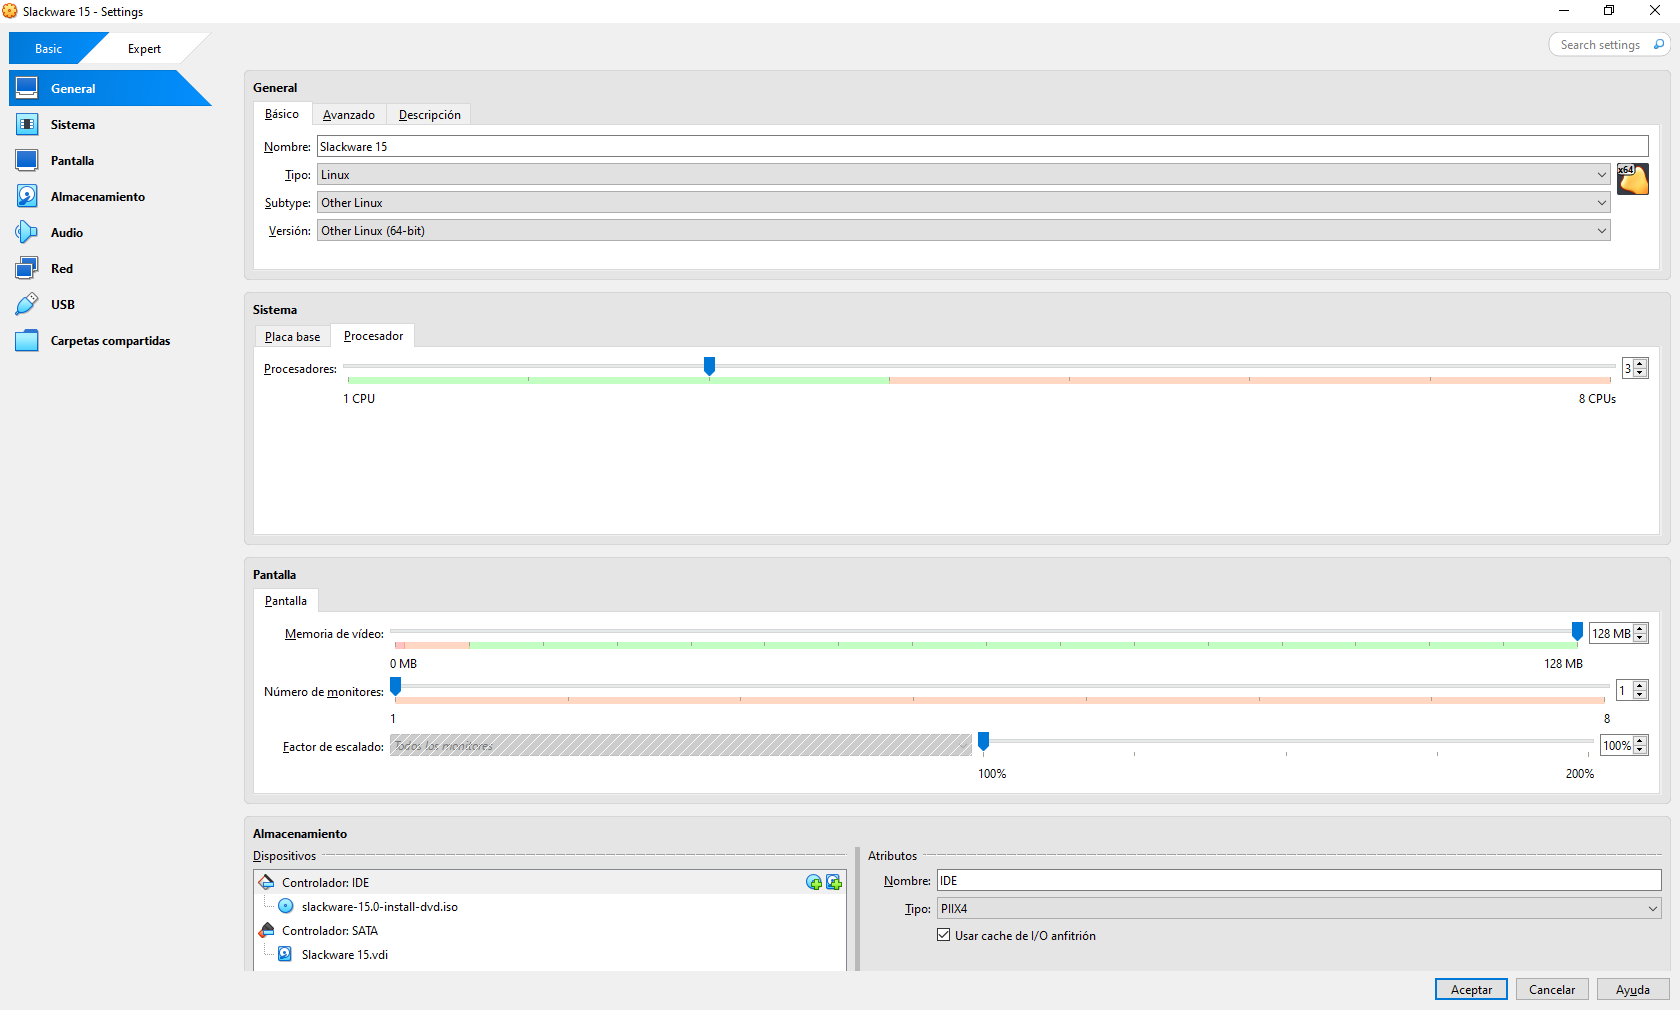Click the Memoria de vídeo slider handle
The height and width of the screenshot is (1010, 1680).
[1577, 632]
